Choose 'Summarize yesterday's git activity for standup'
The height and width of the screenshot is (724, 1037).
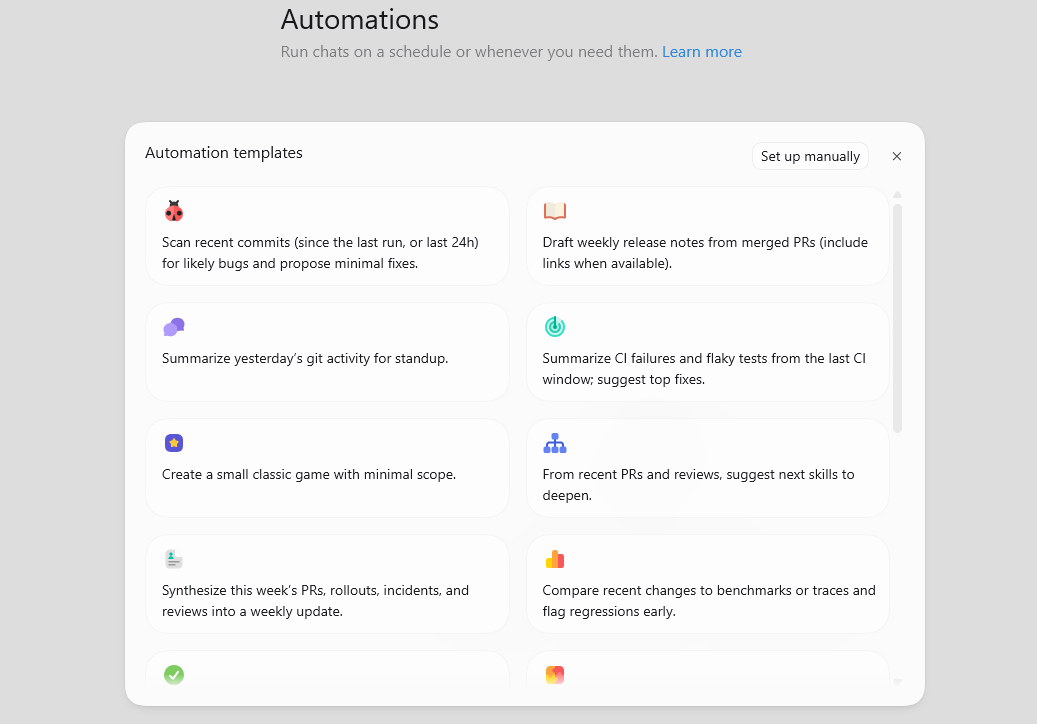pos(305,358)
